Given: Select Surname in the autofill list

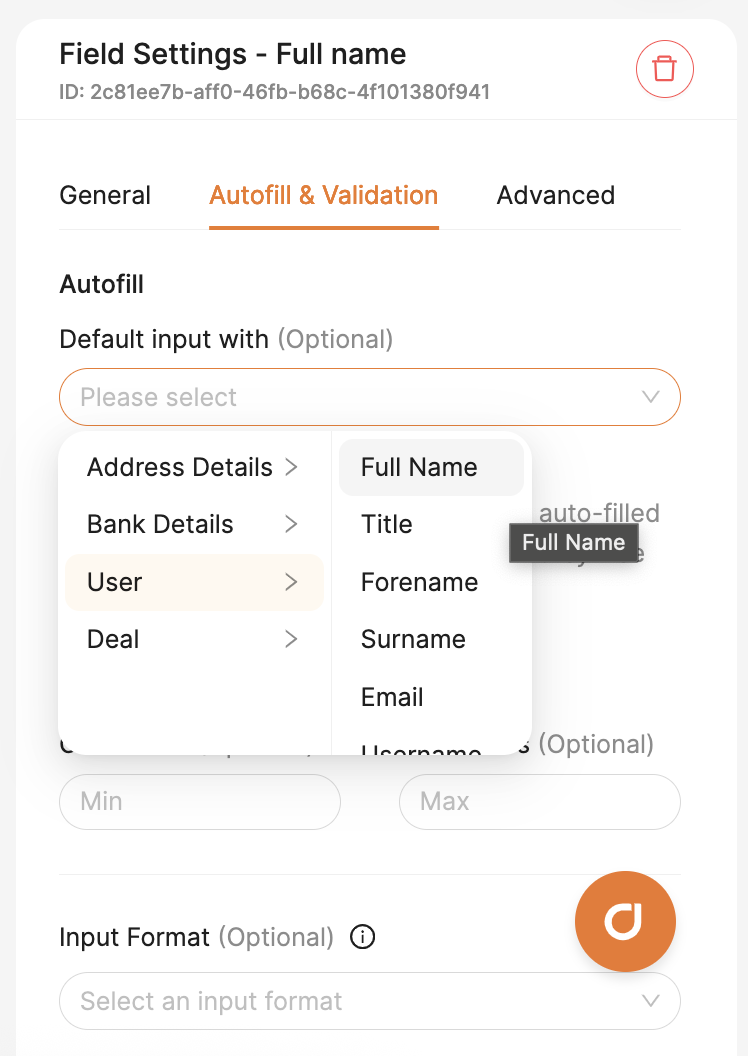Looking at the screenshot, I should (431, 639).
